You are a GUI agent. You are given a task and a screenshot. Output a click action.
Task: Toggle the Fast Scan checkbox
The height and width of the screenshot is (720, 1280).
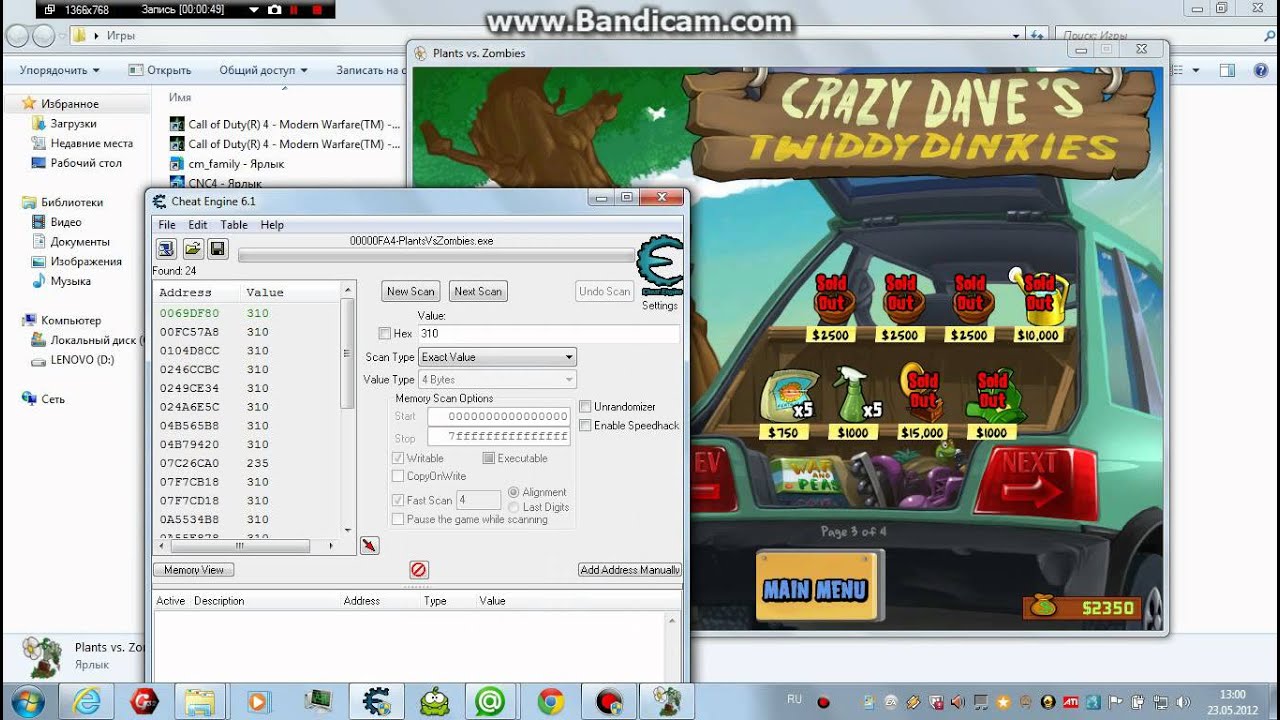[399, 500]
